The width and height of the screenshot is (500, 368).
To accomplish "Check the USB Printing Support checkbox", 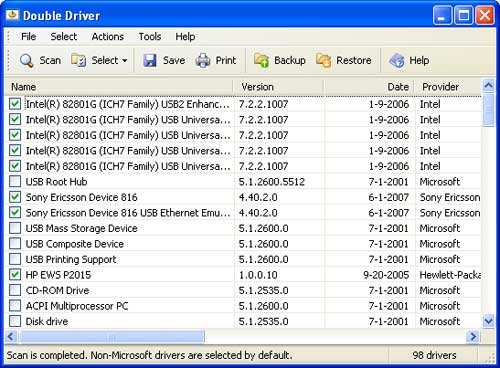I will pos(15,259).
